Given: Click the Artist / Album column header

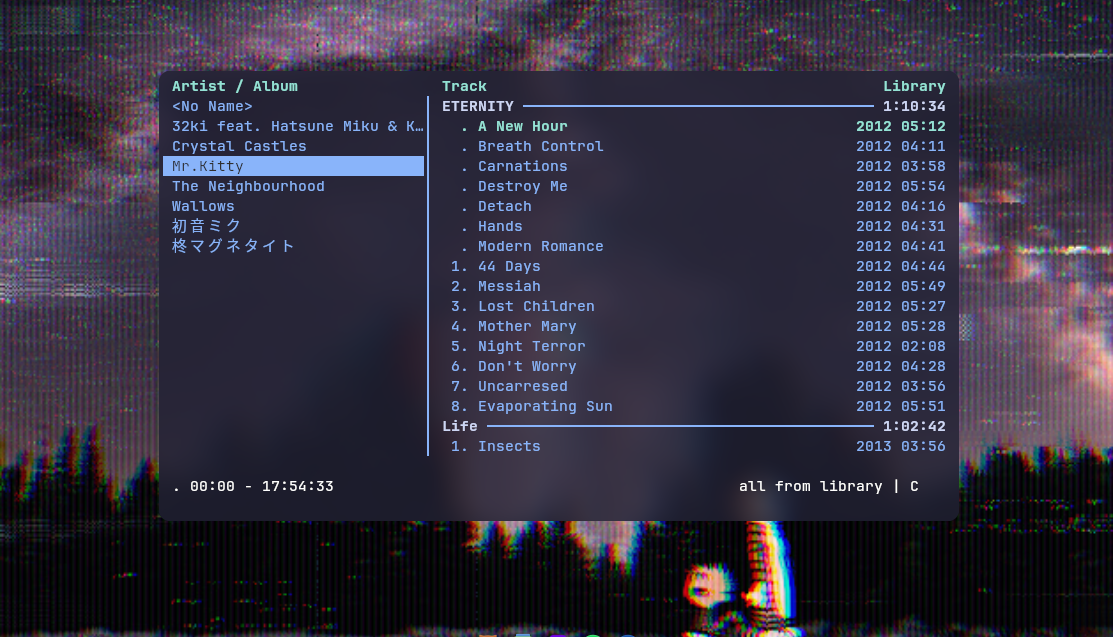Looking at the screenshot, I should [235, 86].
